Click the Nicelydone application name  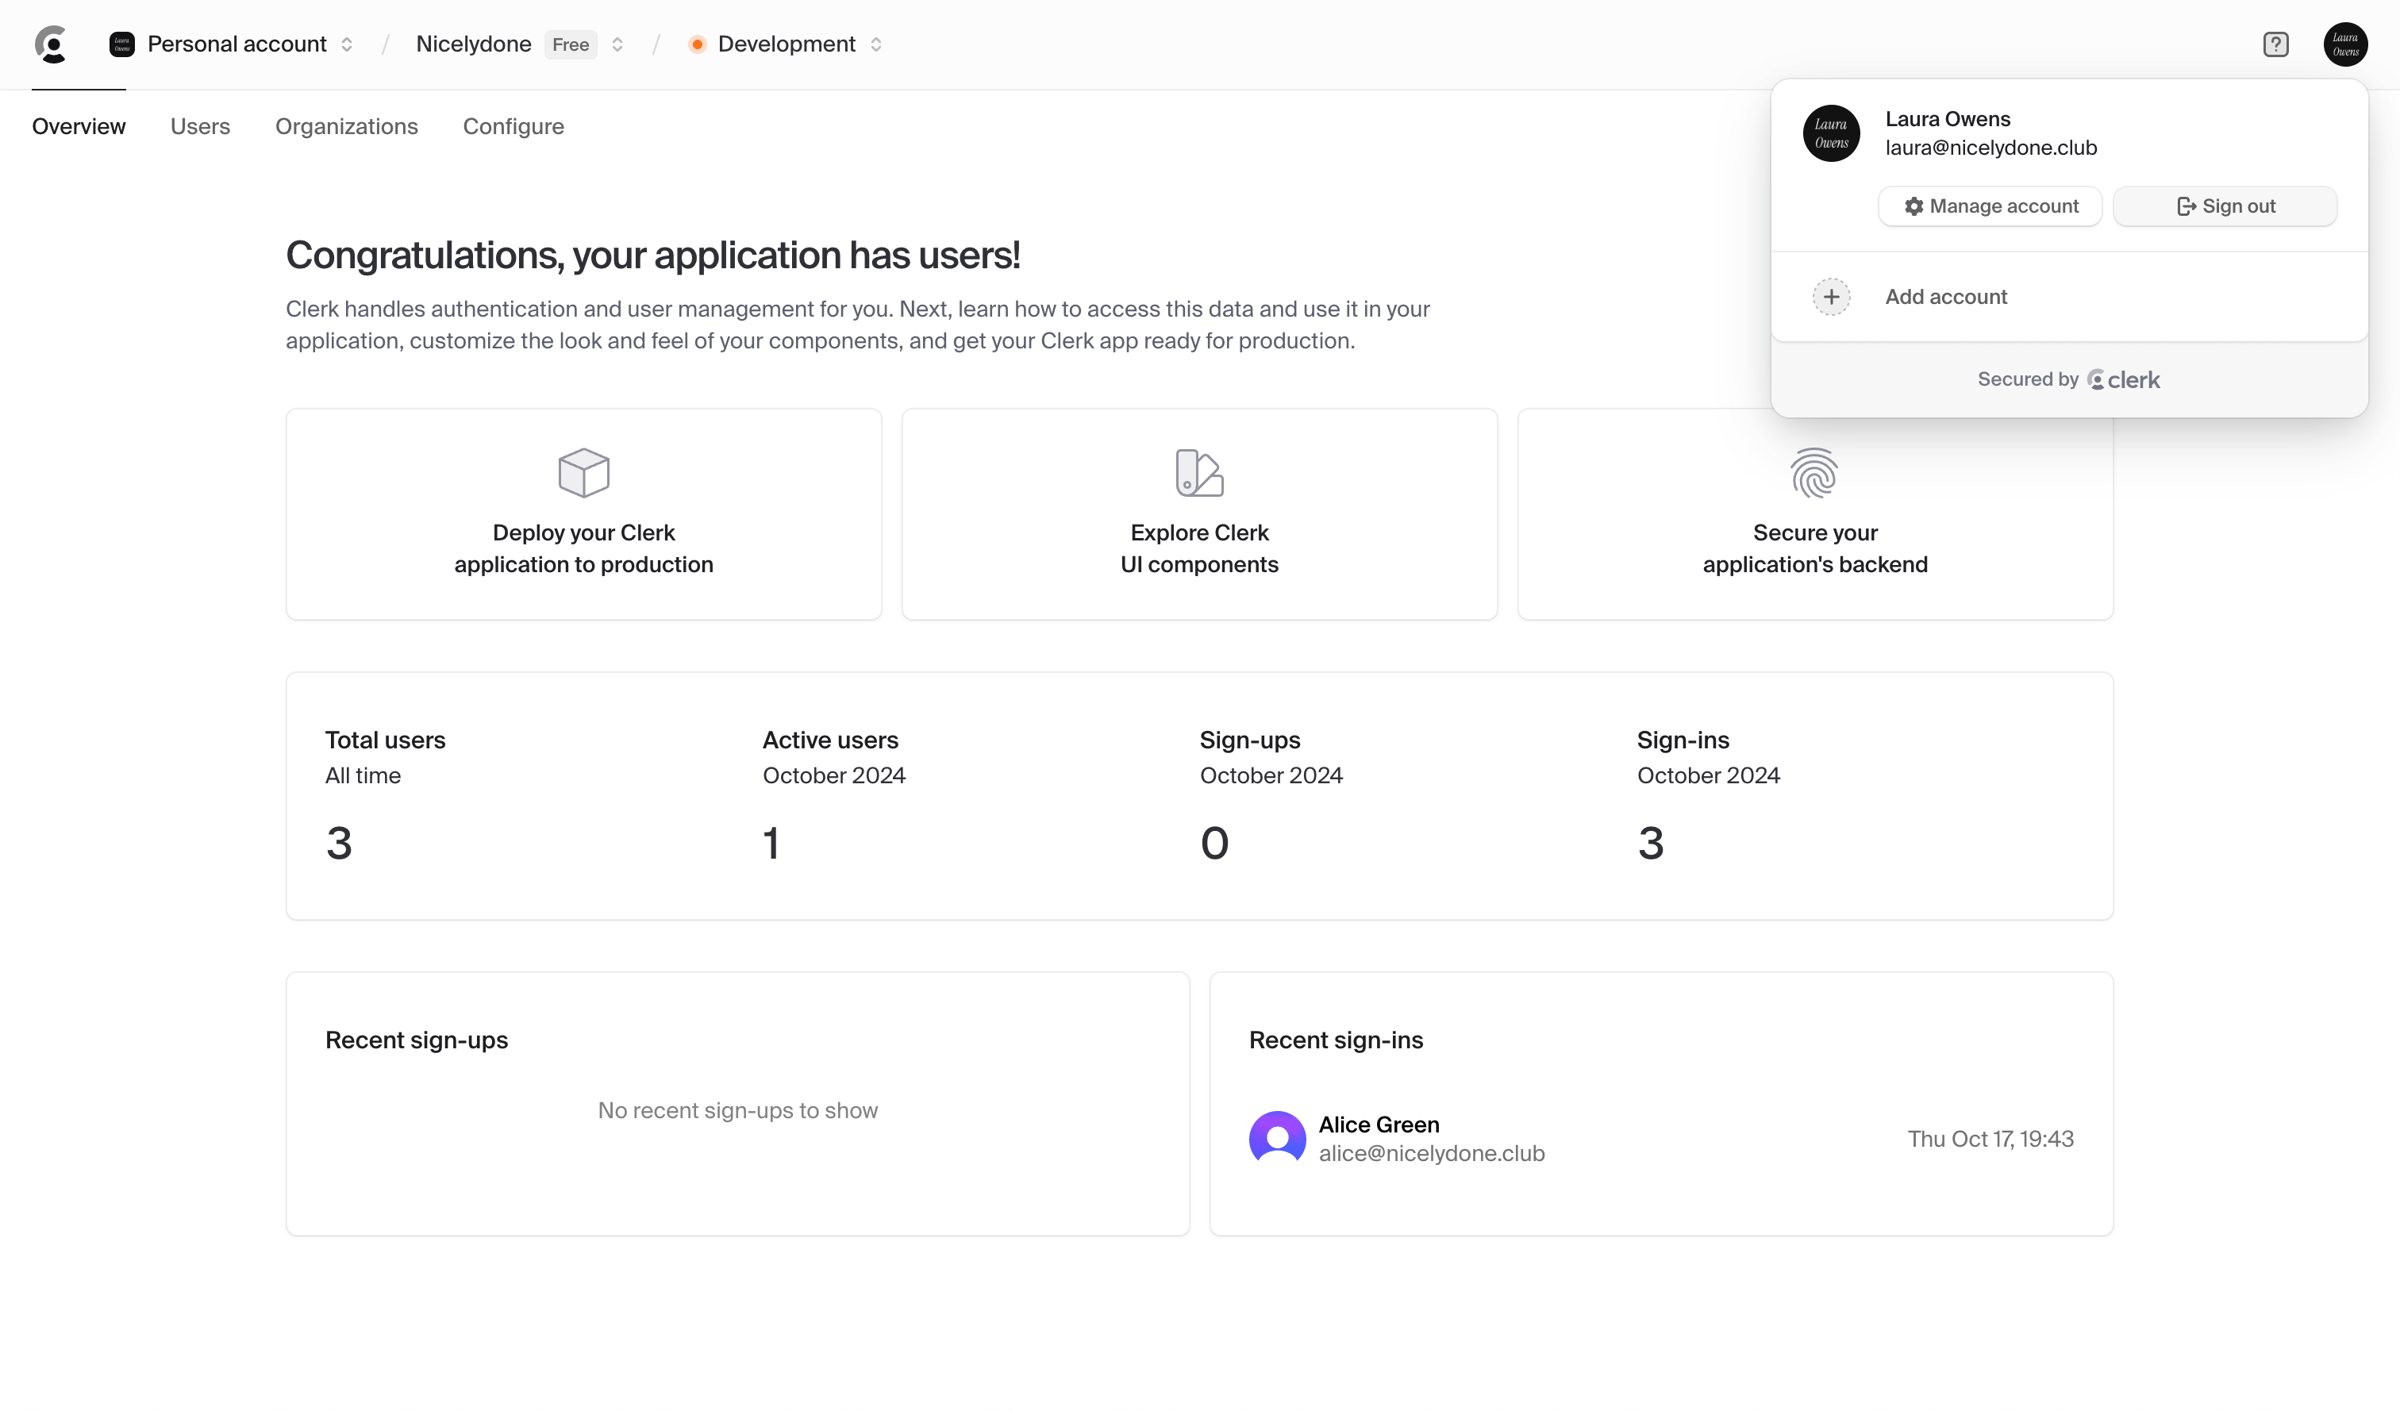coord(473,45)
